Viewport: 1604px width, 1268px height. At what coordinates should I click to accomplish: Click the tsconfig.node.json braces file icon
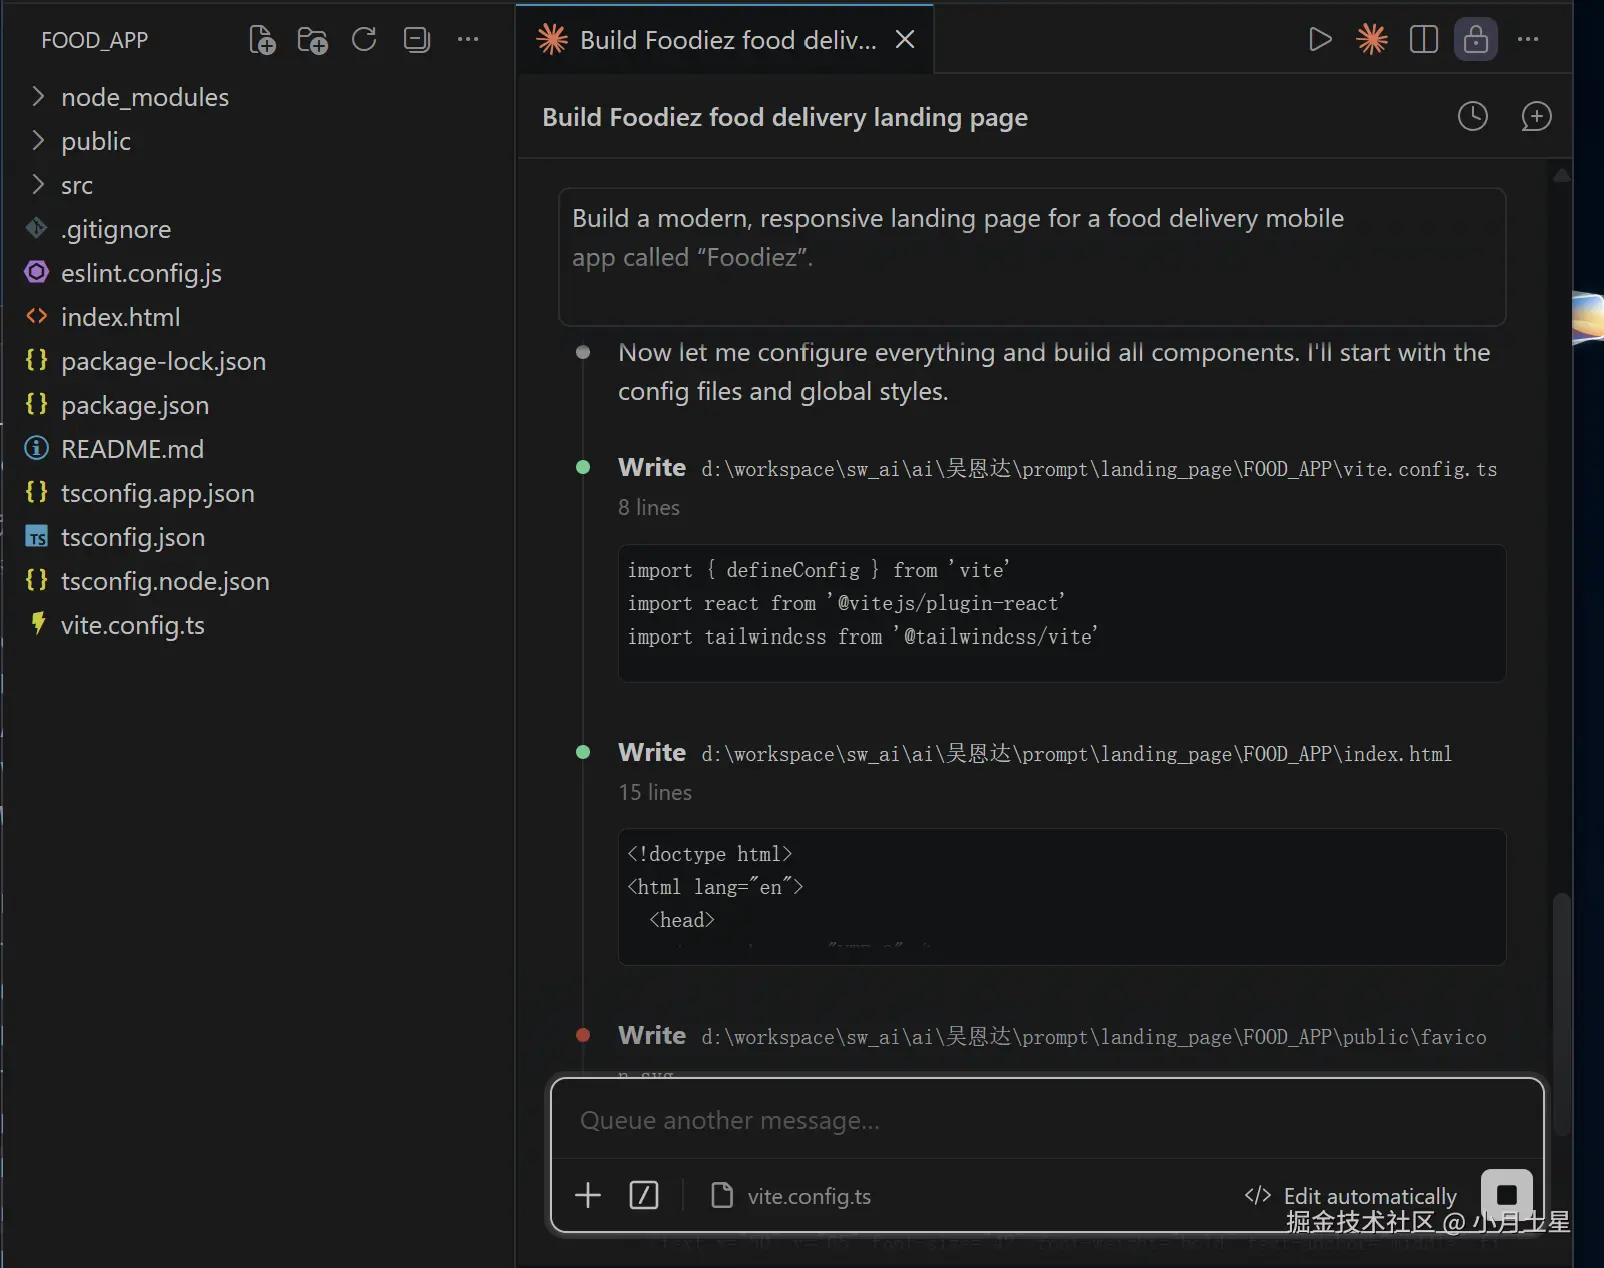coord(37,580)
